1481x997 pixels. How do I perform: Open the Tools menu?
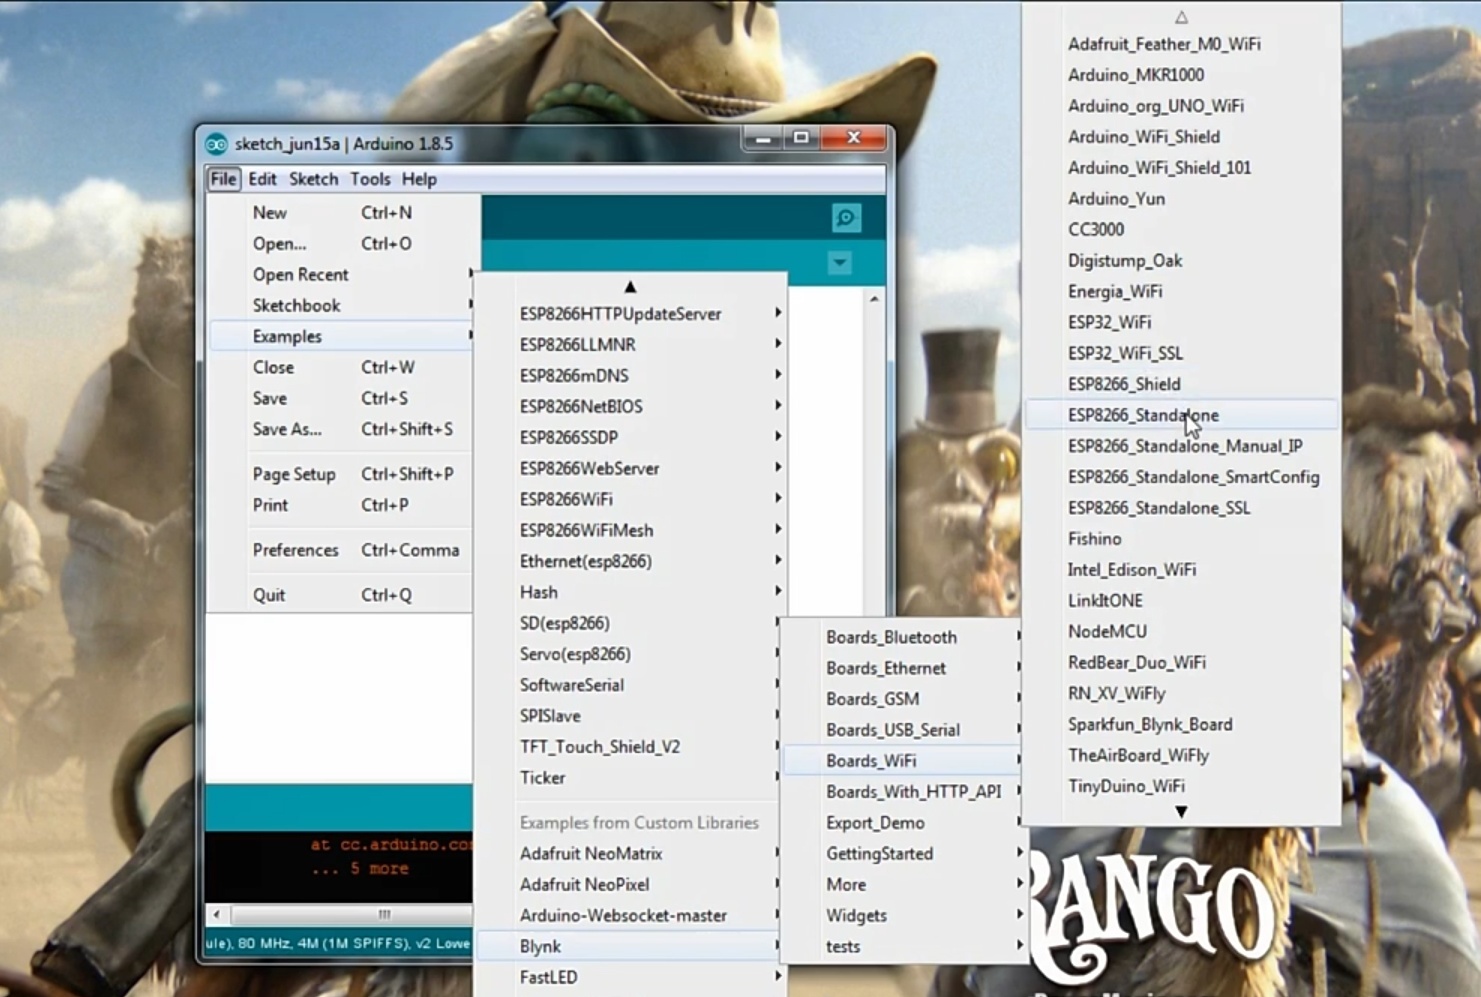click(370, 179)
